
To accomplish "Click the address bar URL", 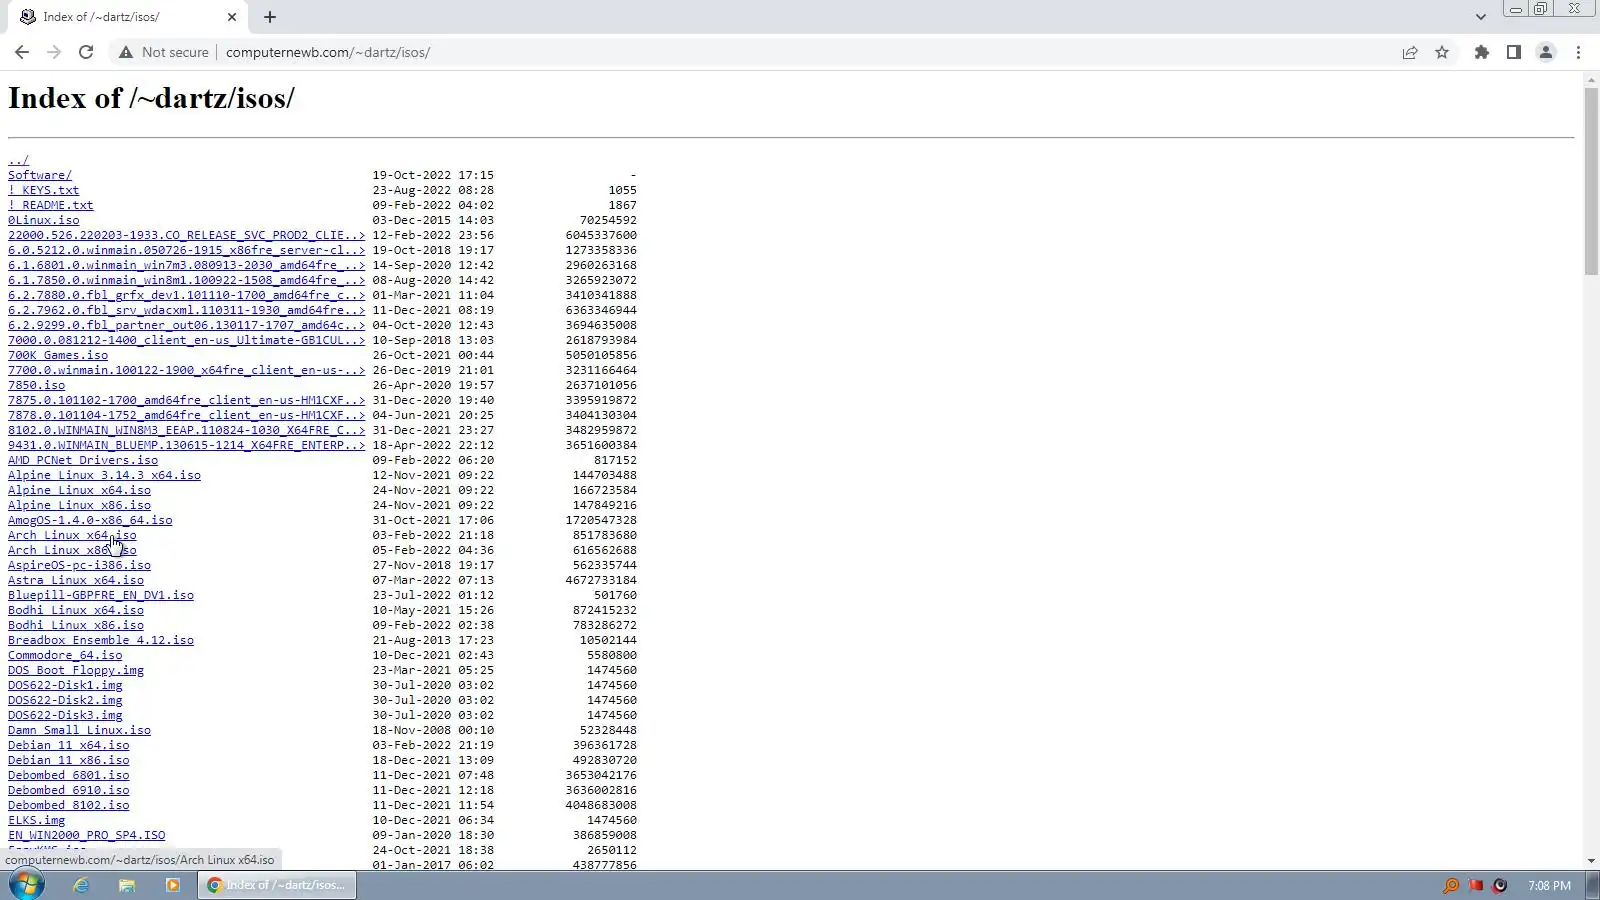I will point(328,52).
